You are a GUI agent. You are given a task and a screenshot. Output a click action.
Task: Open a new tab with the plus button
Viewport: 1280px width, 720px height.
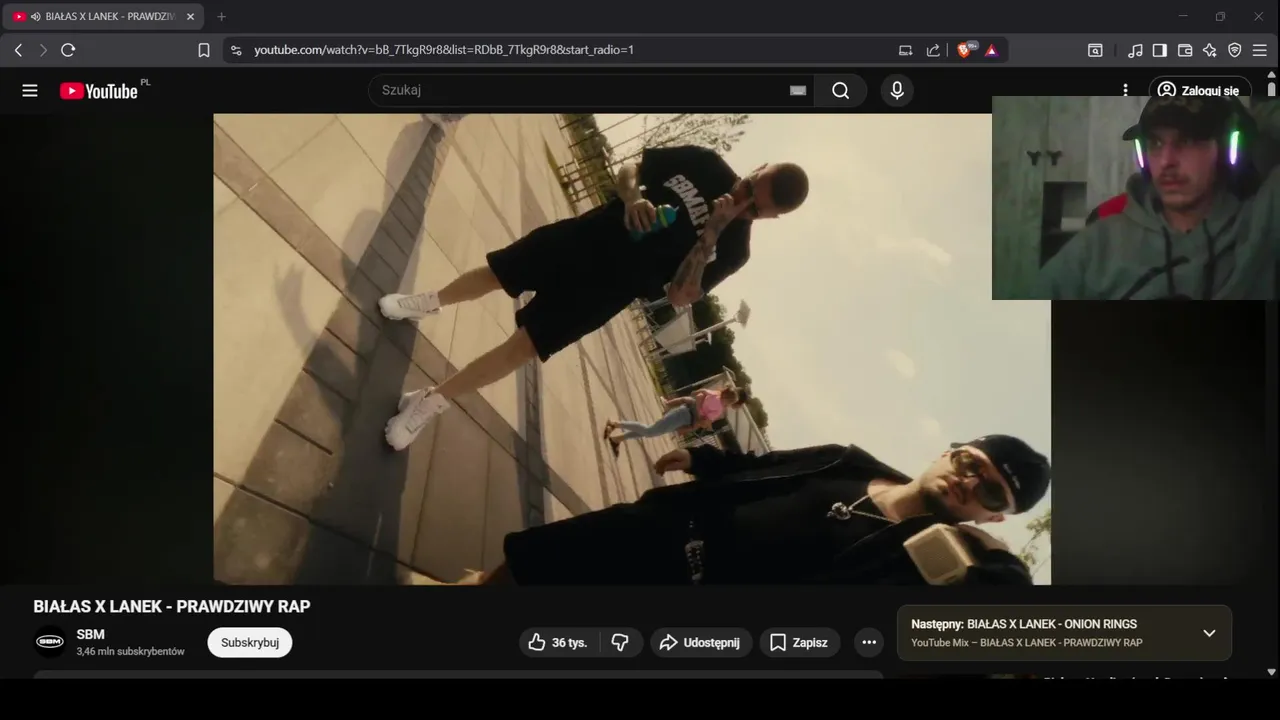(221, 17)
